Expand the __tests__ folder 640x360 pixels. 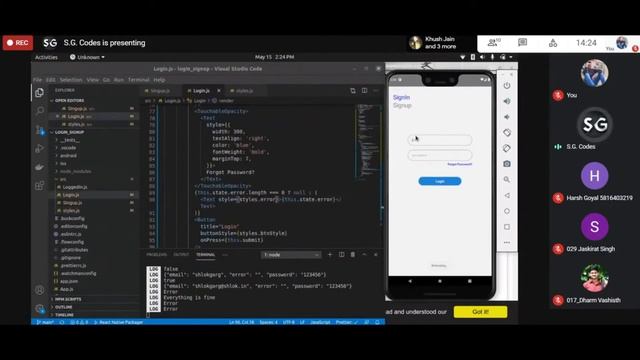70,140
